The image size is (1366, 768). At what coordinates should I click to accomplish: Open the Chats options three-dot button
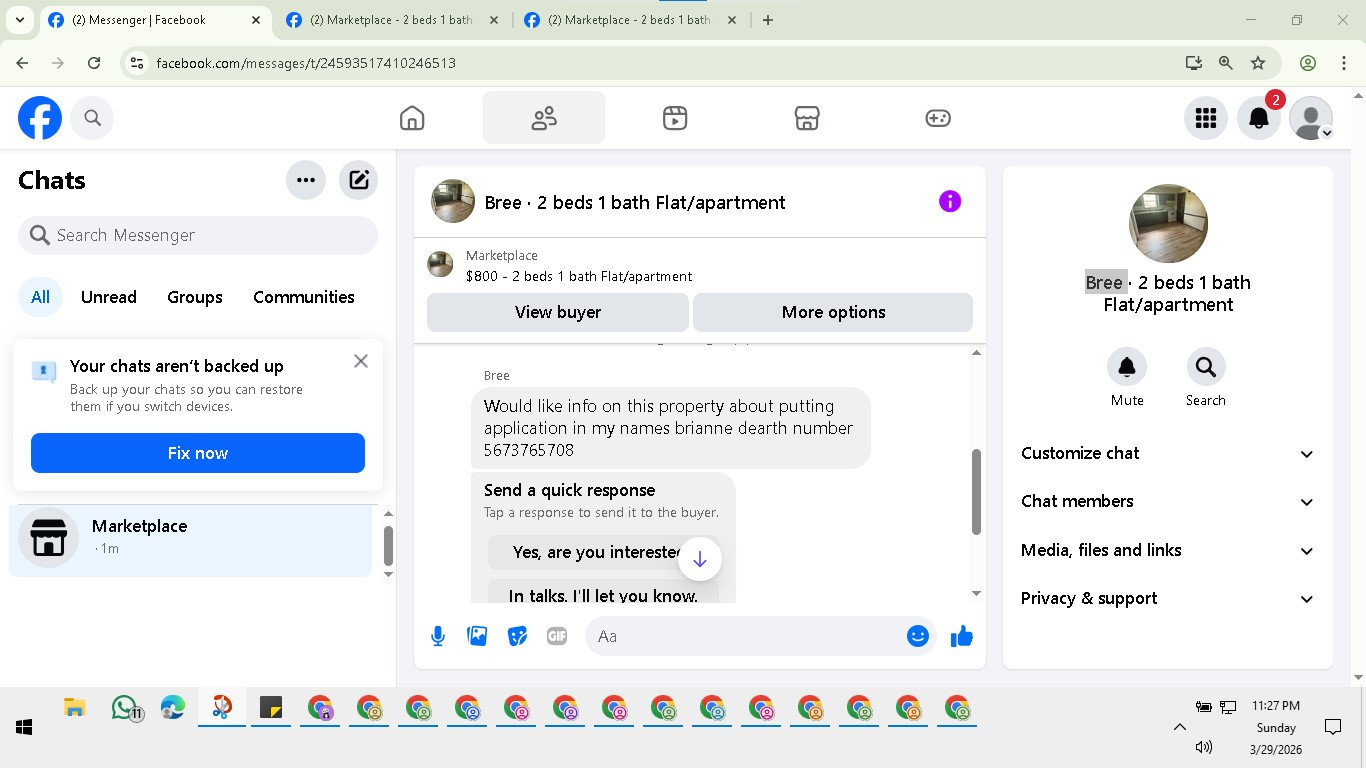coord(306,180)
